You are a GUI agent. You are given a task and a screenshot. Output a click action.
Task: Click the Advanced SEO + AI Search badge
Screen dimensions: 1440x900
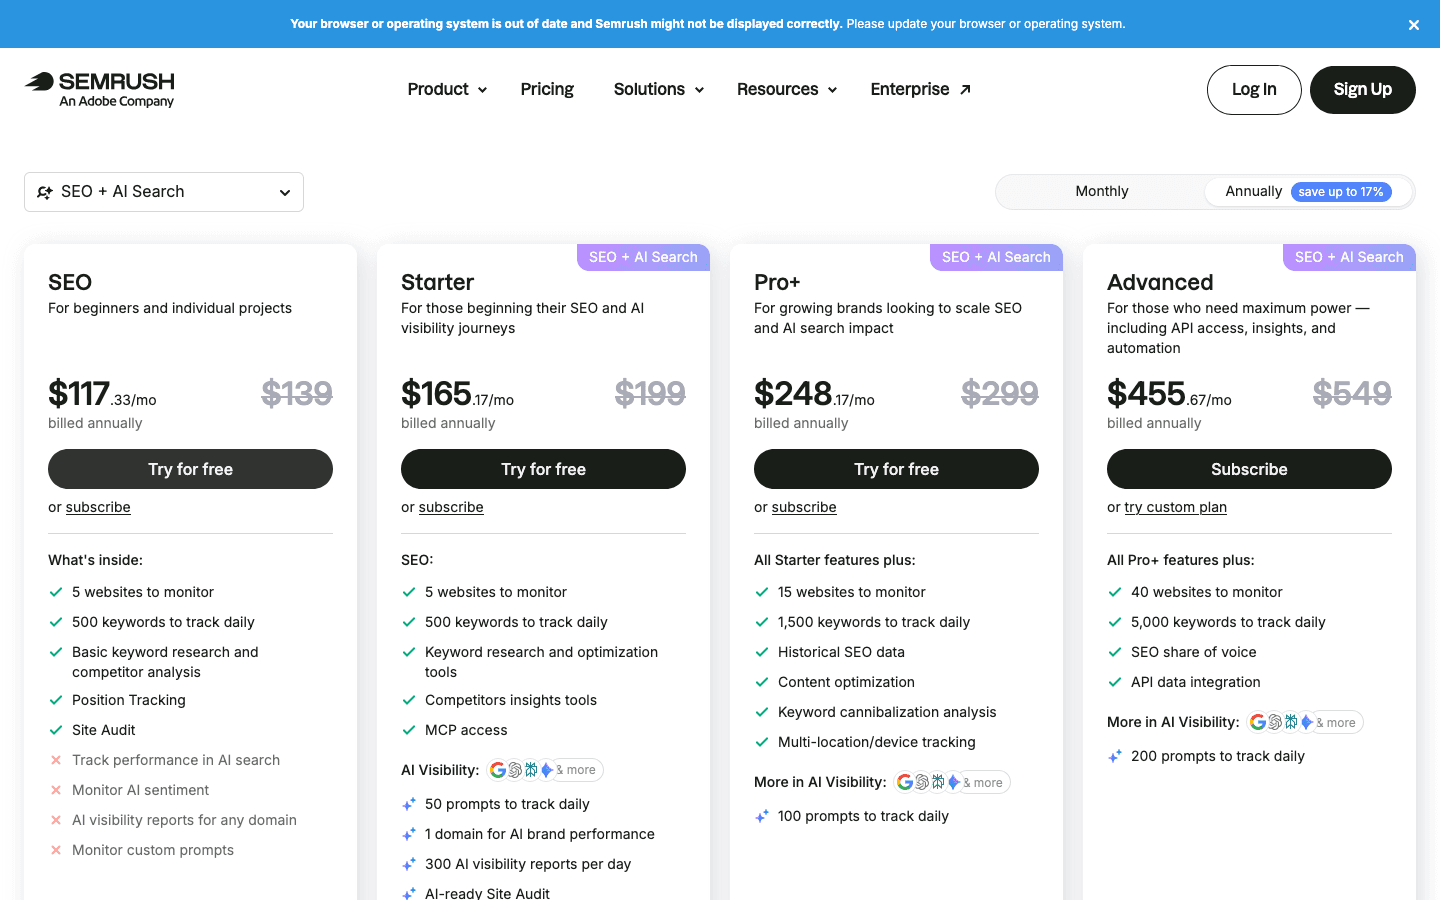point(1349,257)
